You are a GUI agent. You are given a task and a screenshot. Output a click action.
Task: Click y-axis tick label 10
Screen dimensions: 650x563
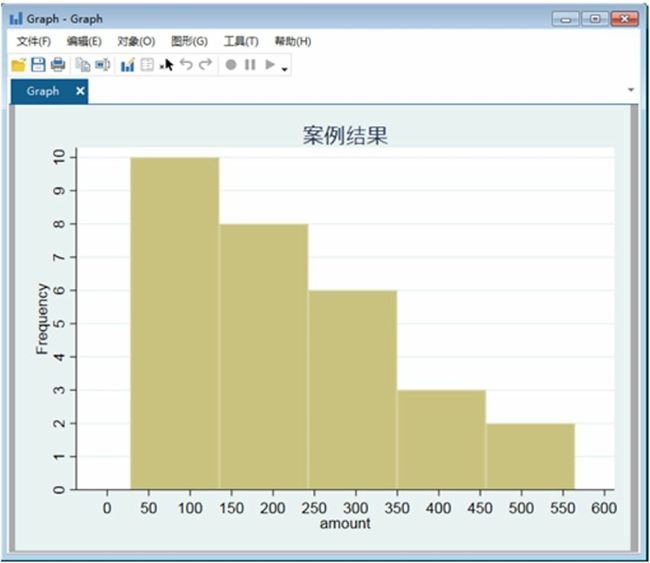59,157
